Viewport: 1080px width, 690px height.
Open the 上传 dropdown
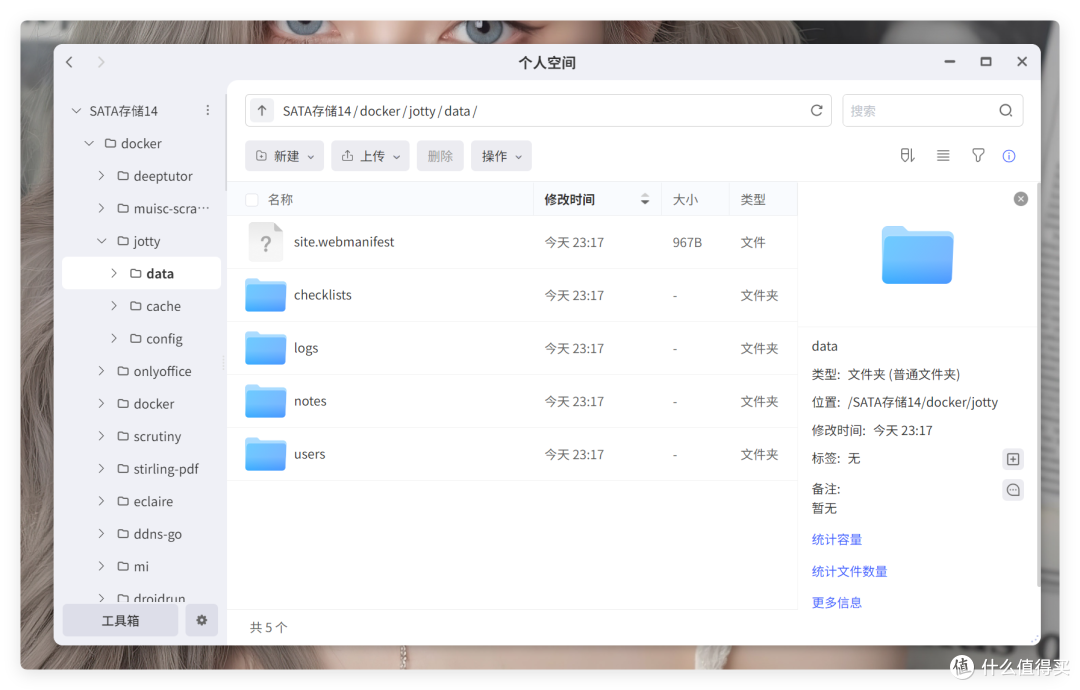point(371,156)
